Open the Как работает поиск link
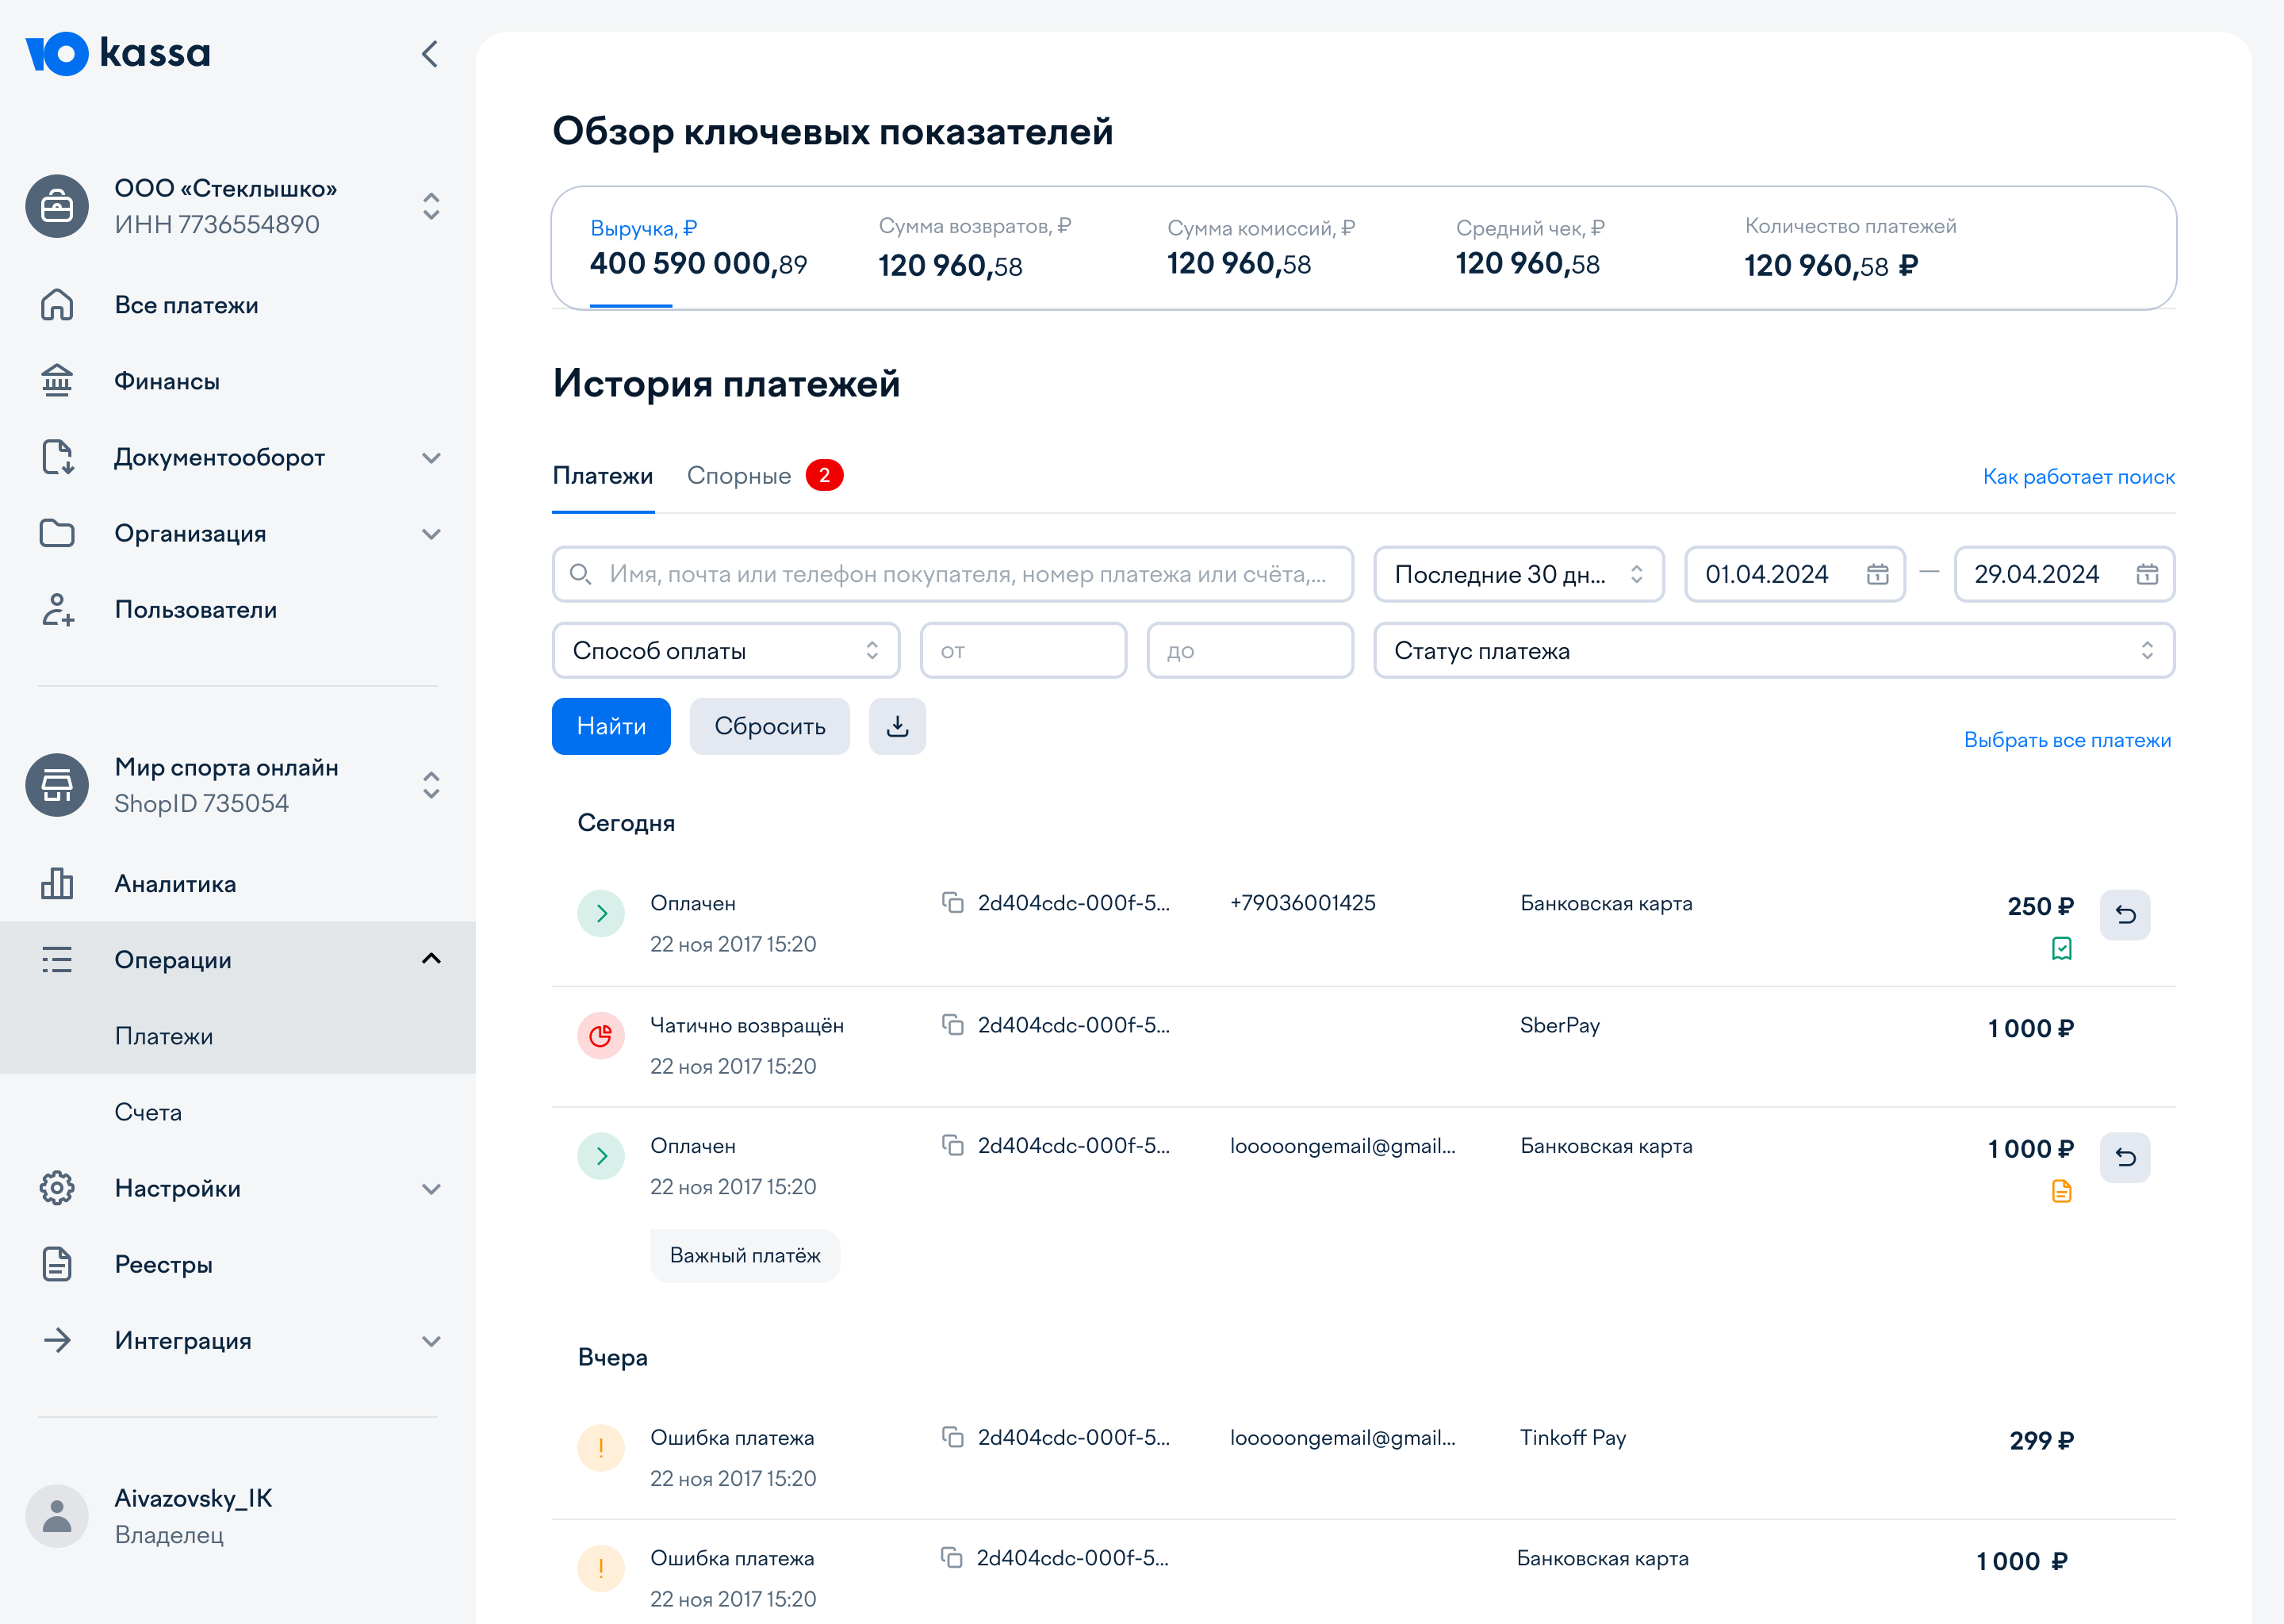 coord(2078,477)
